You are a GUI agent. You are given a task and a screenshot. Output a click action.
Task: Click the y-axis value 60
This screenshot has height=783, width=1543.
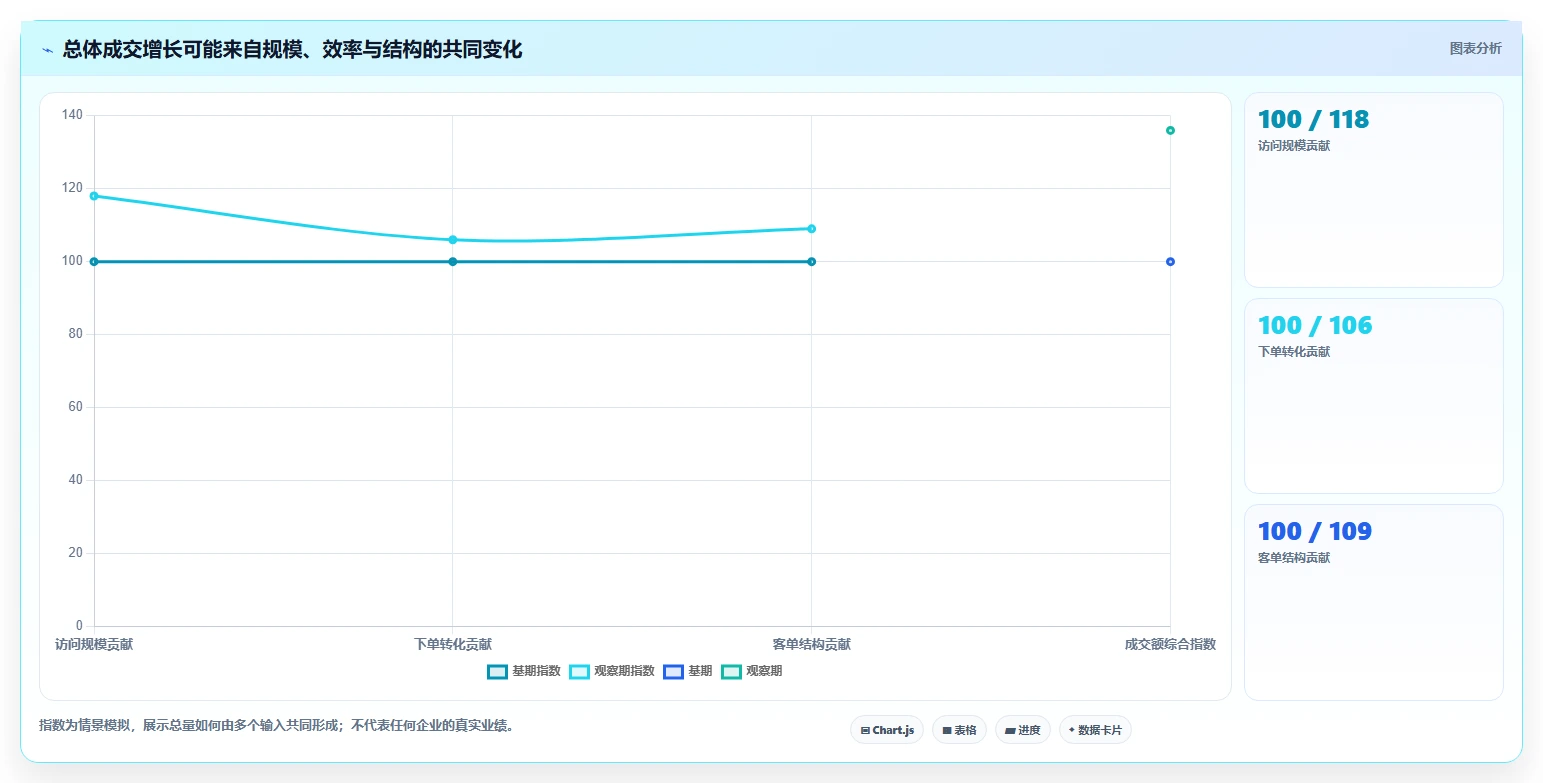pyautogui.click(x=75, y=407)
